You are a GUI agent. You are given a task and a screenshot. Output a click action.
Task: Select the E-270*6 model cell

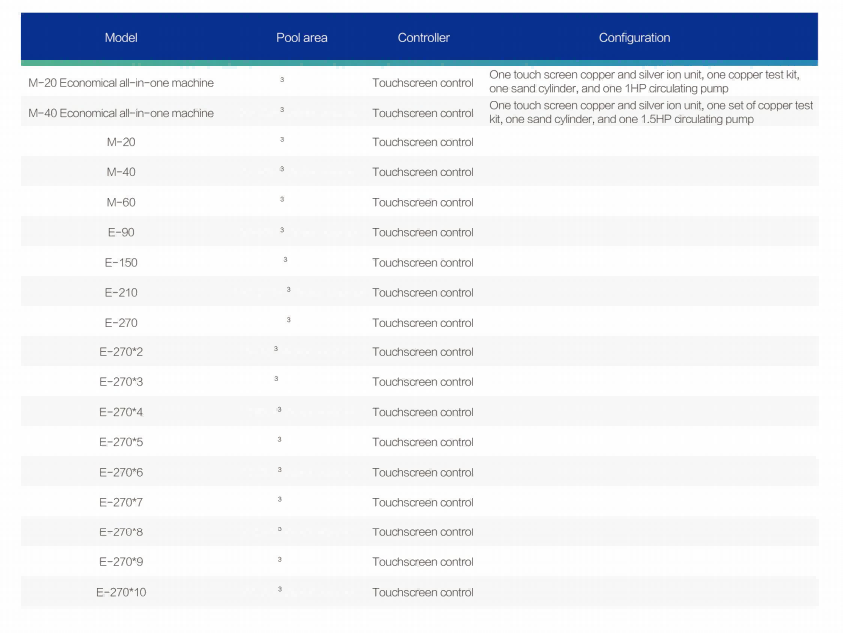(121, 472)
